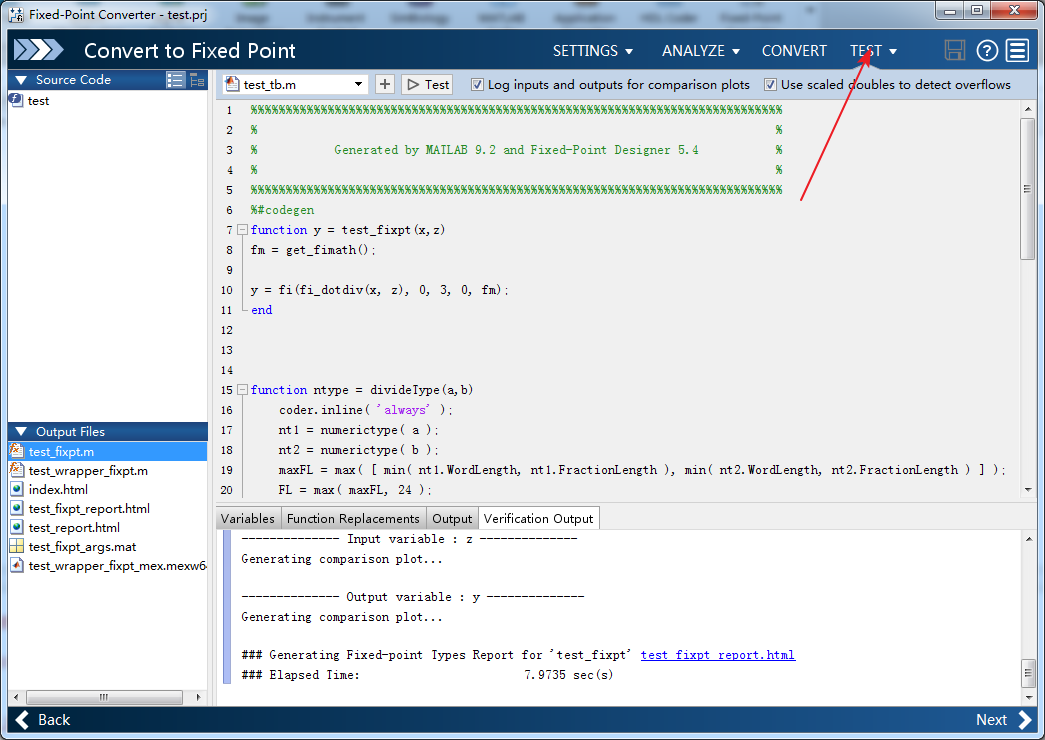Click test_fixpt_args.mat file icon

tap(17, 546)
